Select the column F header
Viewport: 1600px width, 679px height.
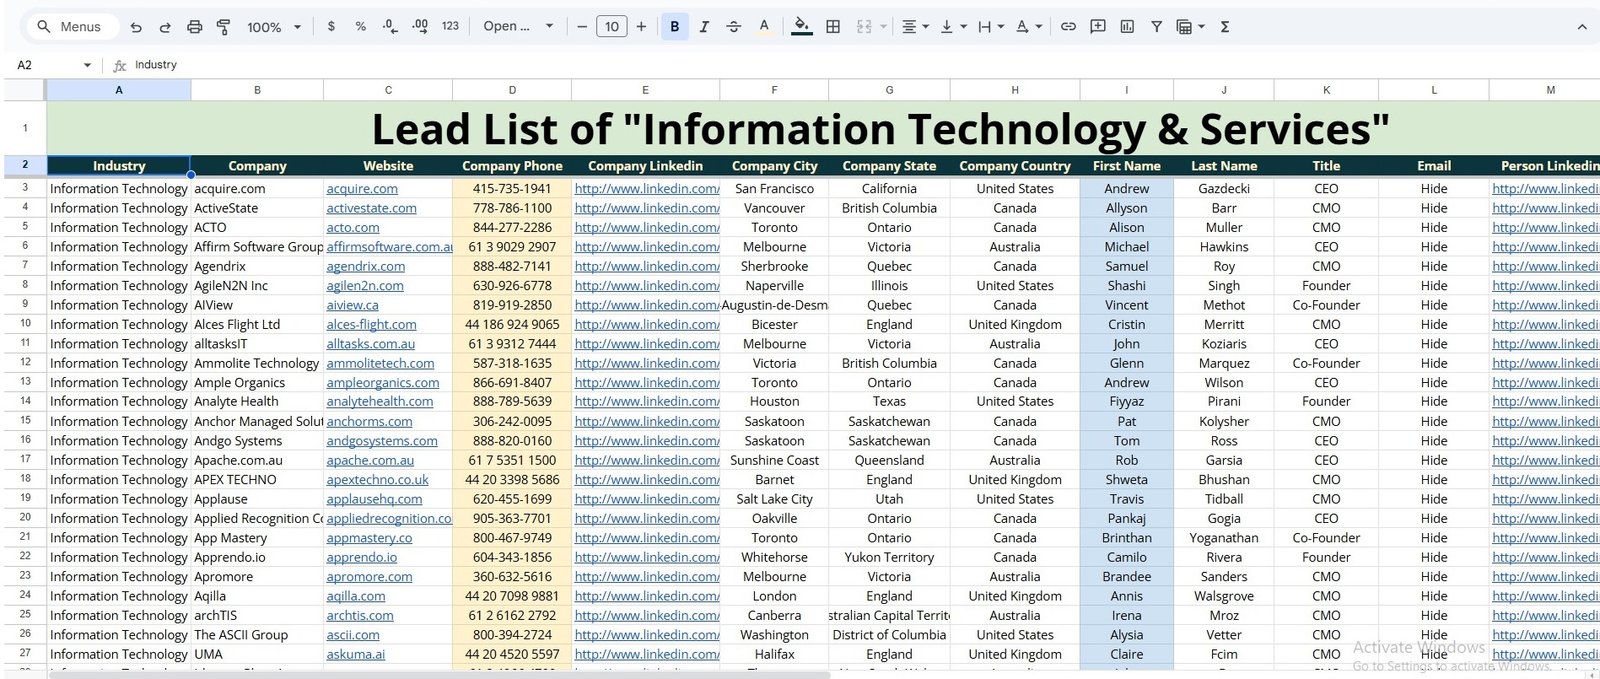(774, 90)
